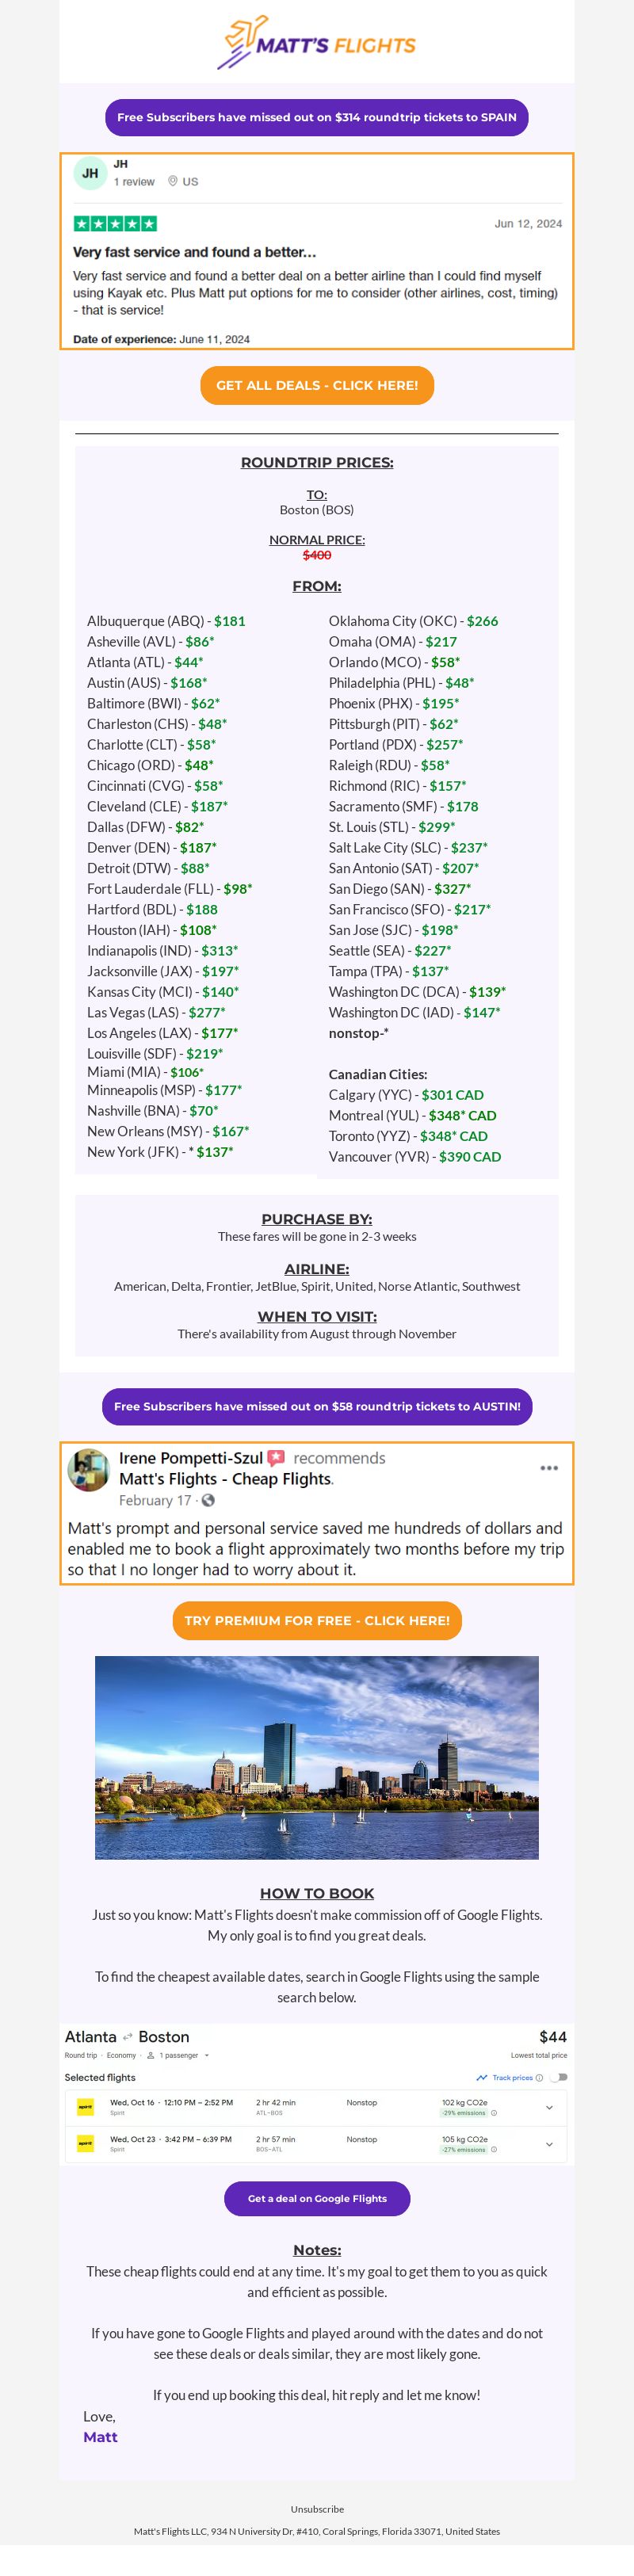Viewport: 634px width, 2576px height.
Task: Click Free Subscribers missed out on SPAIN banner
Action: click(317, 117)
